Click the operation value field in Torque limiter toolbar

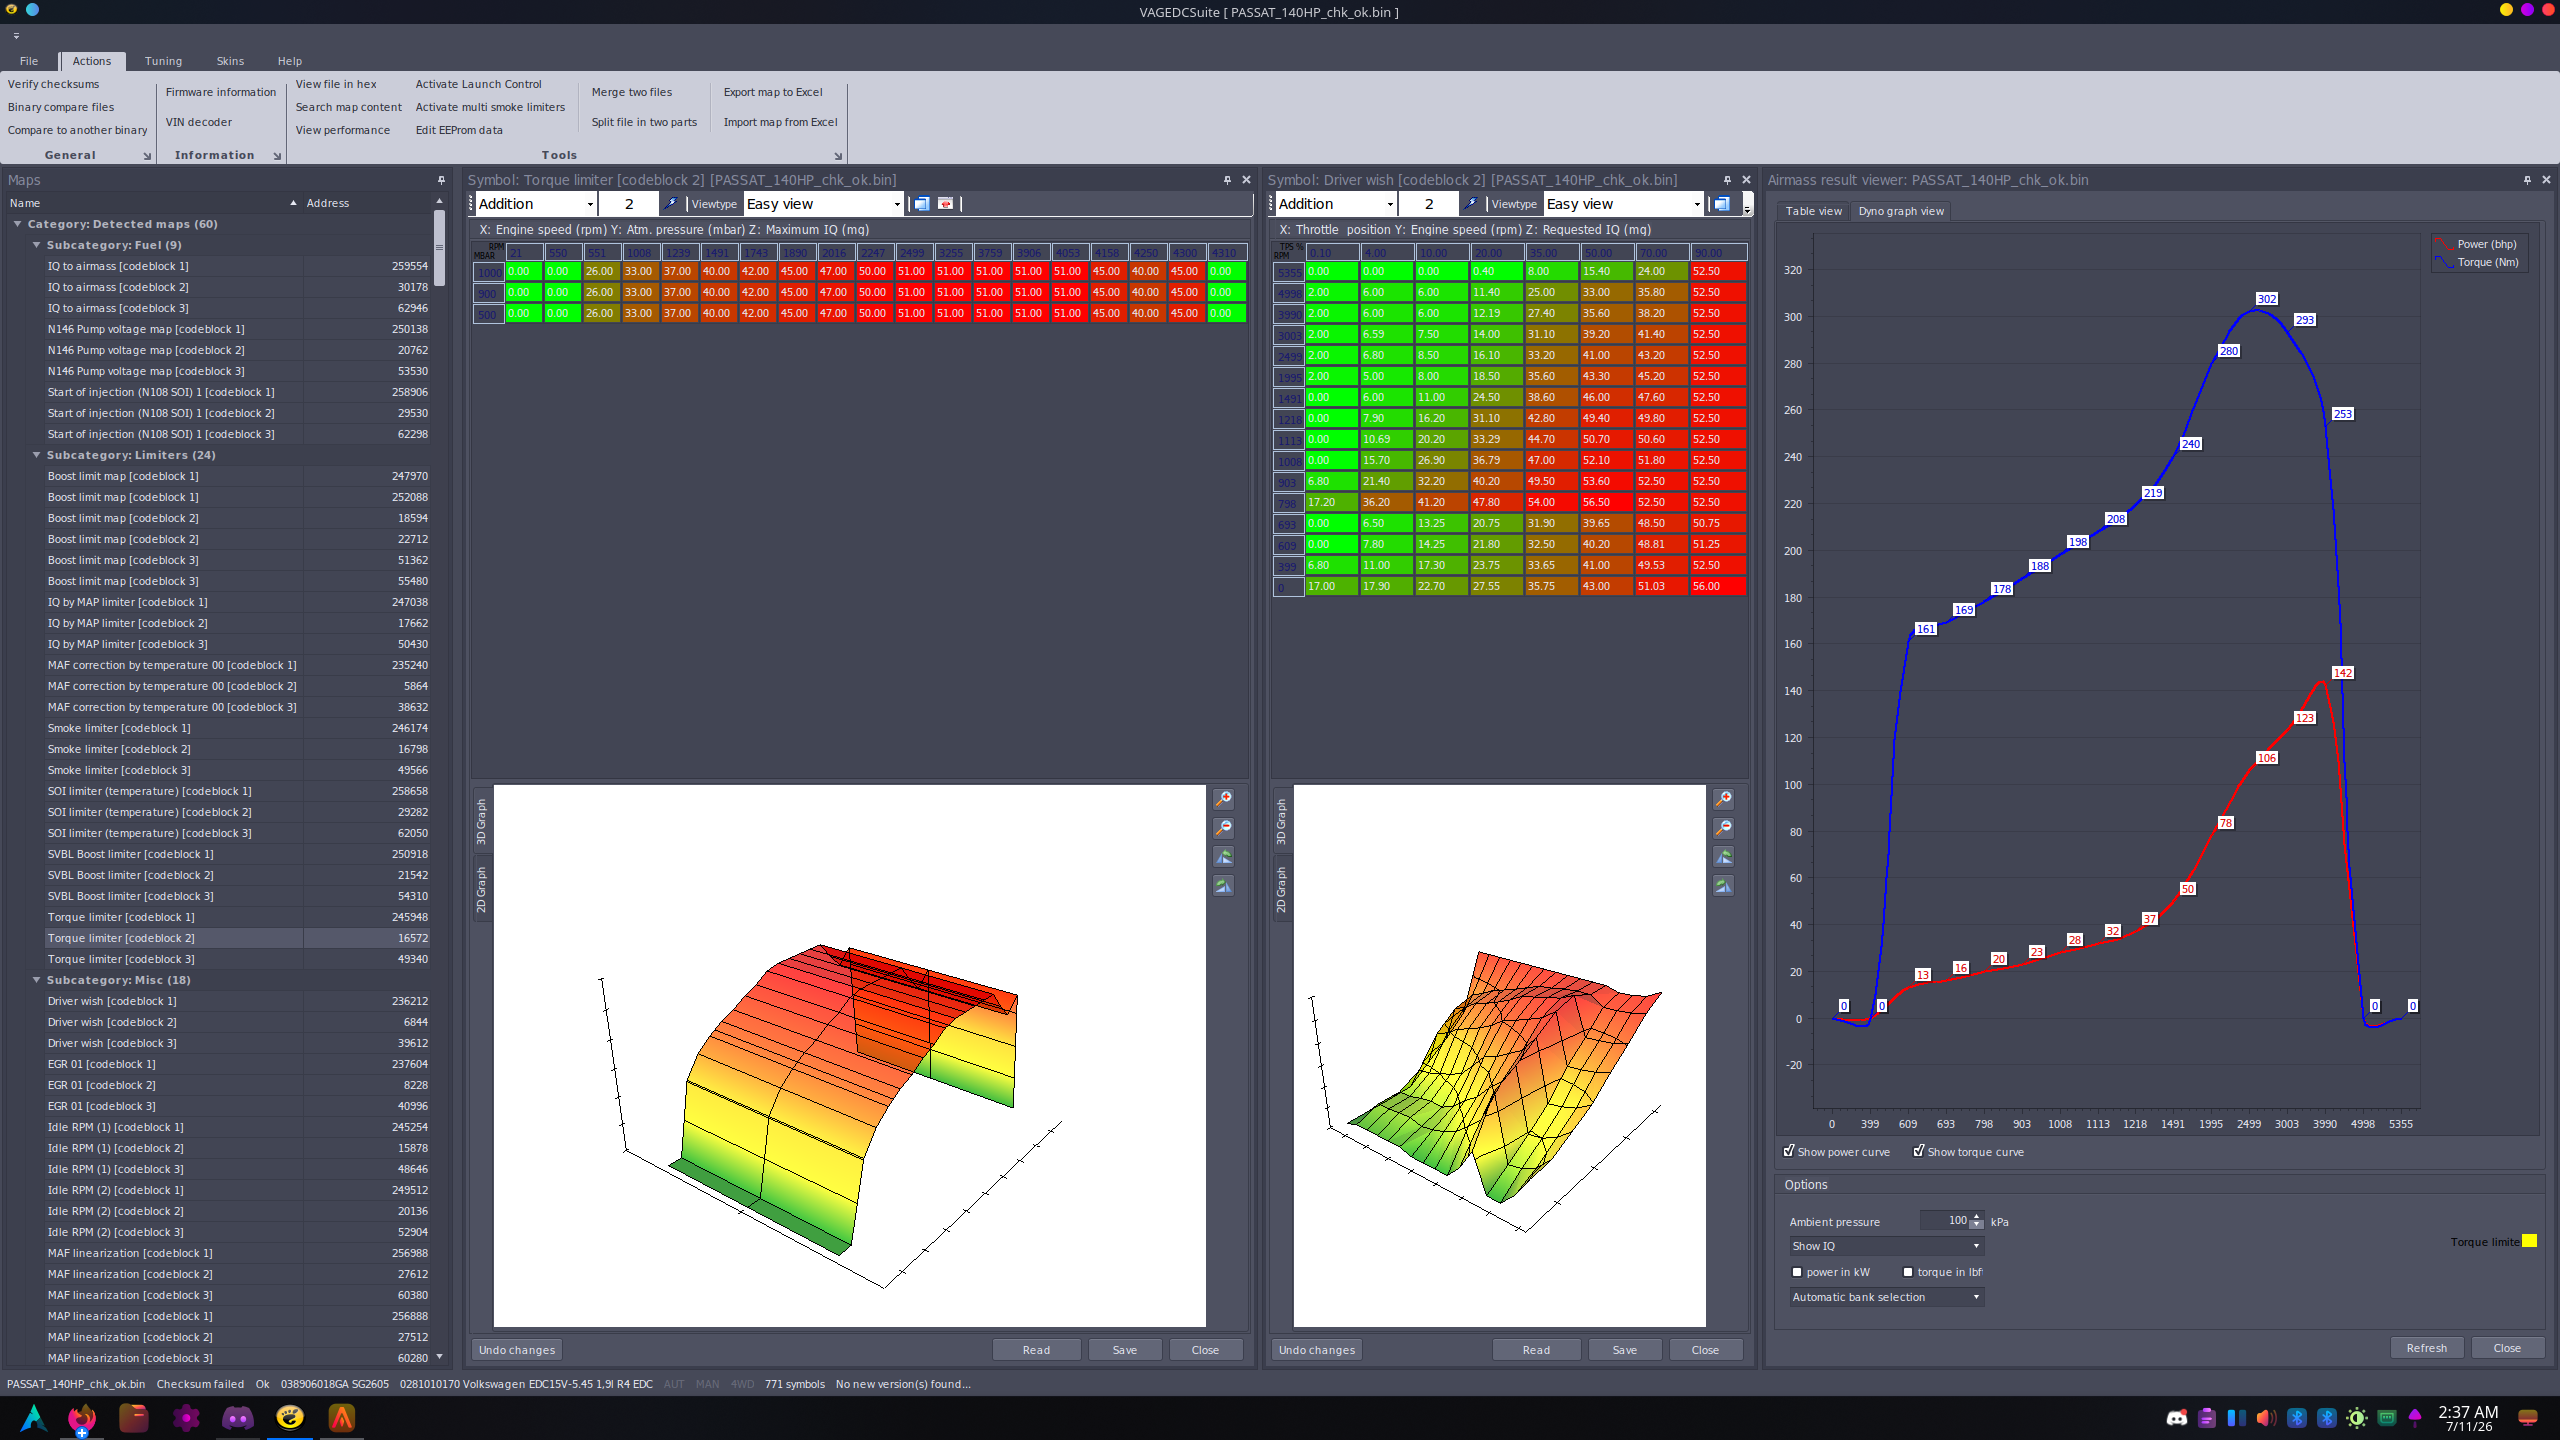pyautogui.click(x=629, y=204)
